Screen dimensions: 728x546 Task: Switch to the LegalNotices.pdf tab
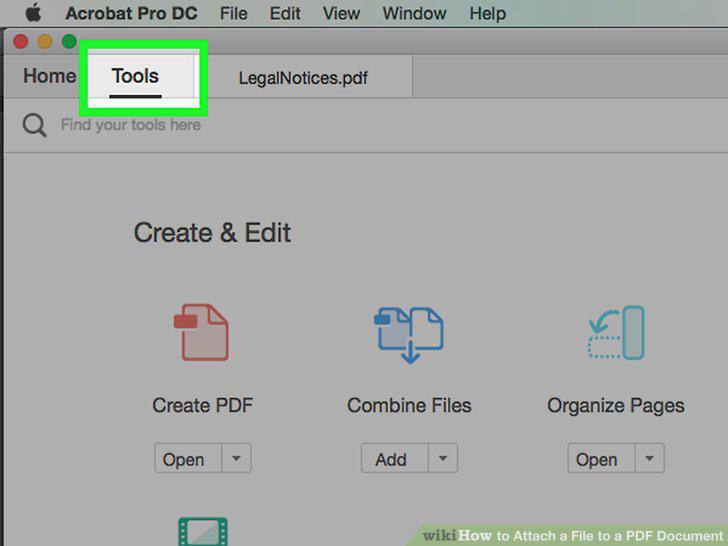click(303, 78)
